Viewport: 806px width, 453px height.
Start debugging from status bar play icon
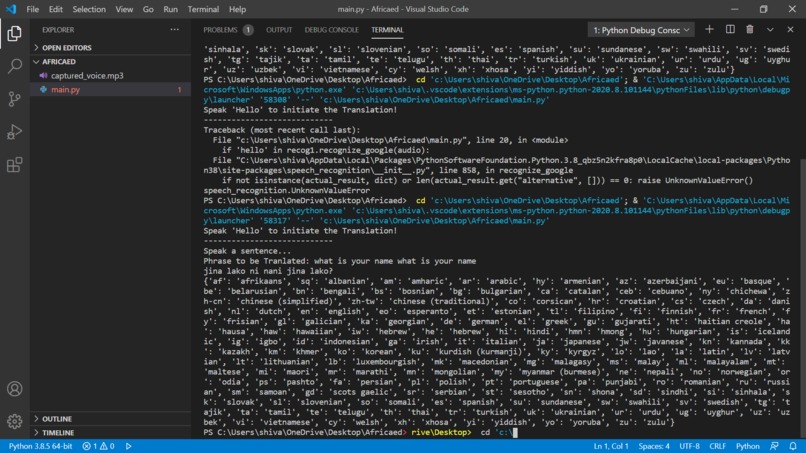129,446
